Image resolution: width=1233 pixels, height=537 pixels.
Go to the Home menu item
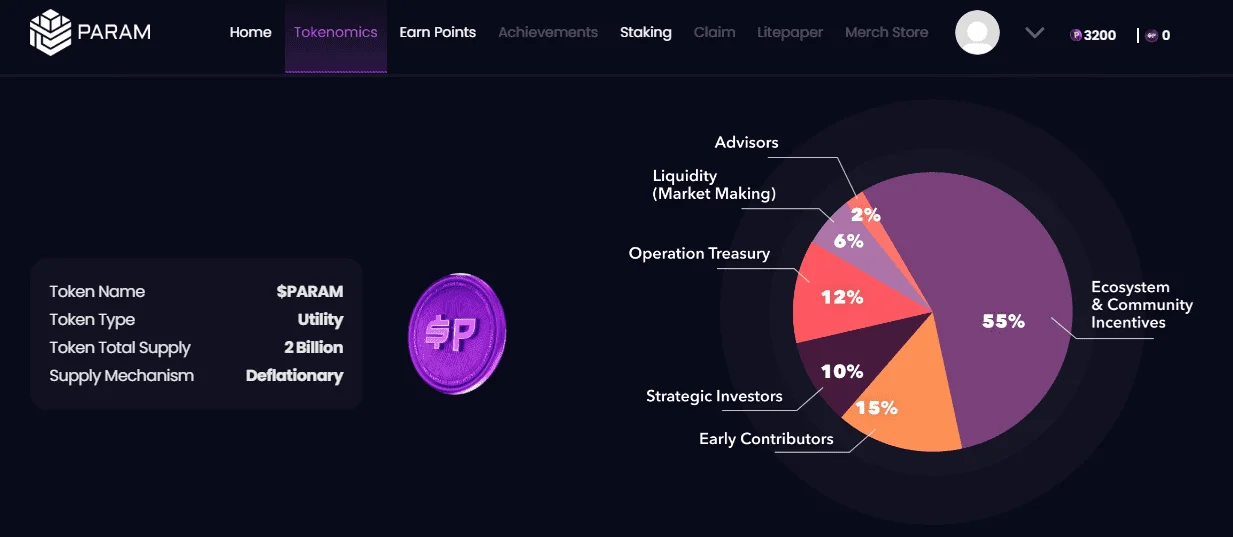(250, 32)
